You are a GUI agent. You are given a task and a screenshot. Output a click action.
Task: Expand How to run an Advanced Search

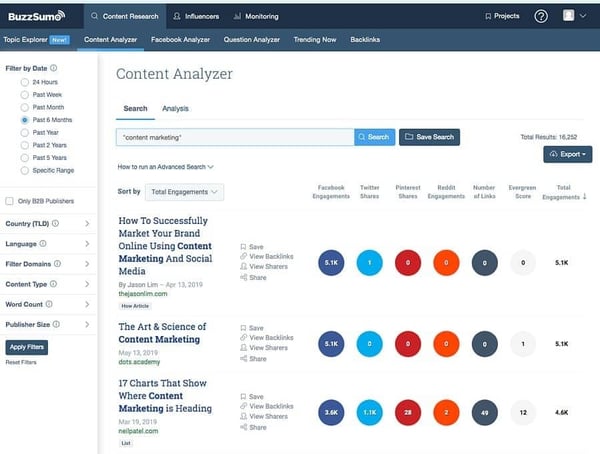click(165, 167)
